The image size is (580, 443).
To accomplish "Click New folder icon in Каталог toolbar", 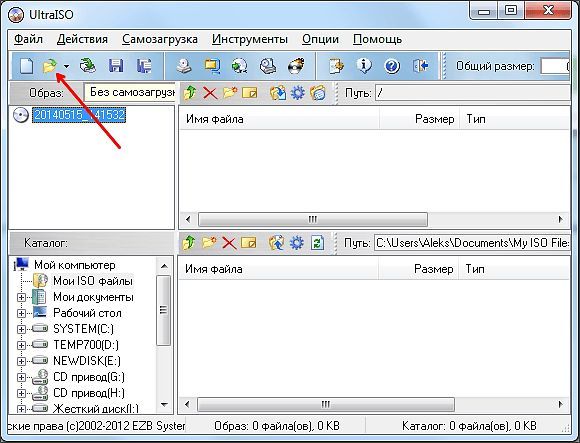I will pyautogui.click(x=209, y=243).
